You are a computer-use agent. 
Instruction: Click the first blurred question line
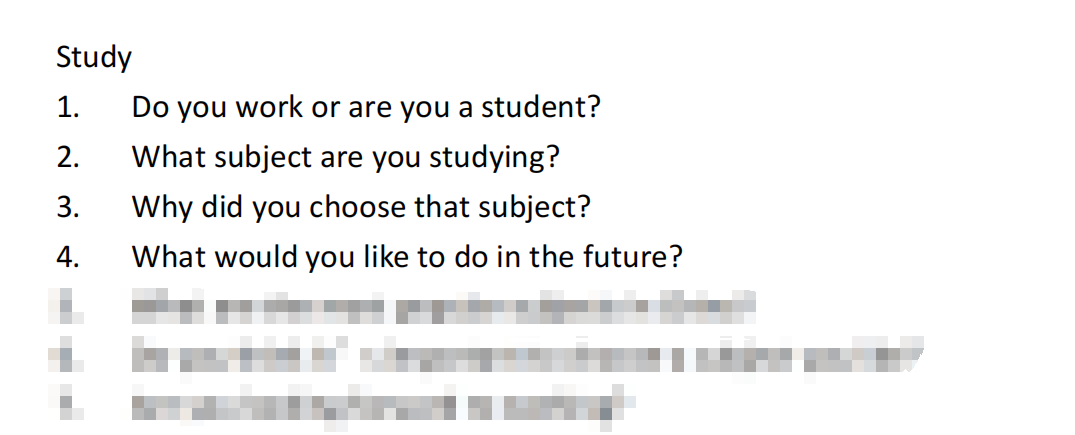click(443, 307)
